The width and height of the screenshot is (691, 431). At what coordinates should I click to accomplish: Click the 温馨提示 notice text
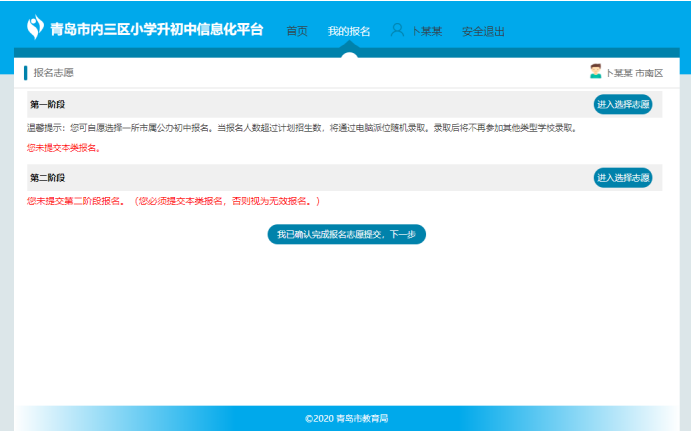coord(302,128)
